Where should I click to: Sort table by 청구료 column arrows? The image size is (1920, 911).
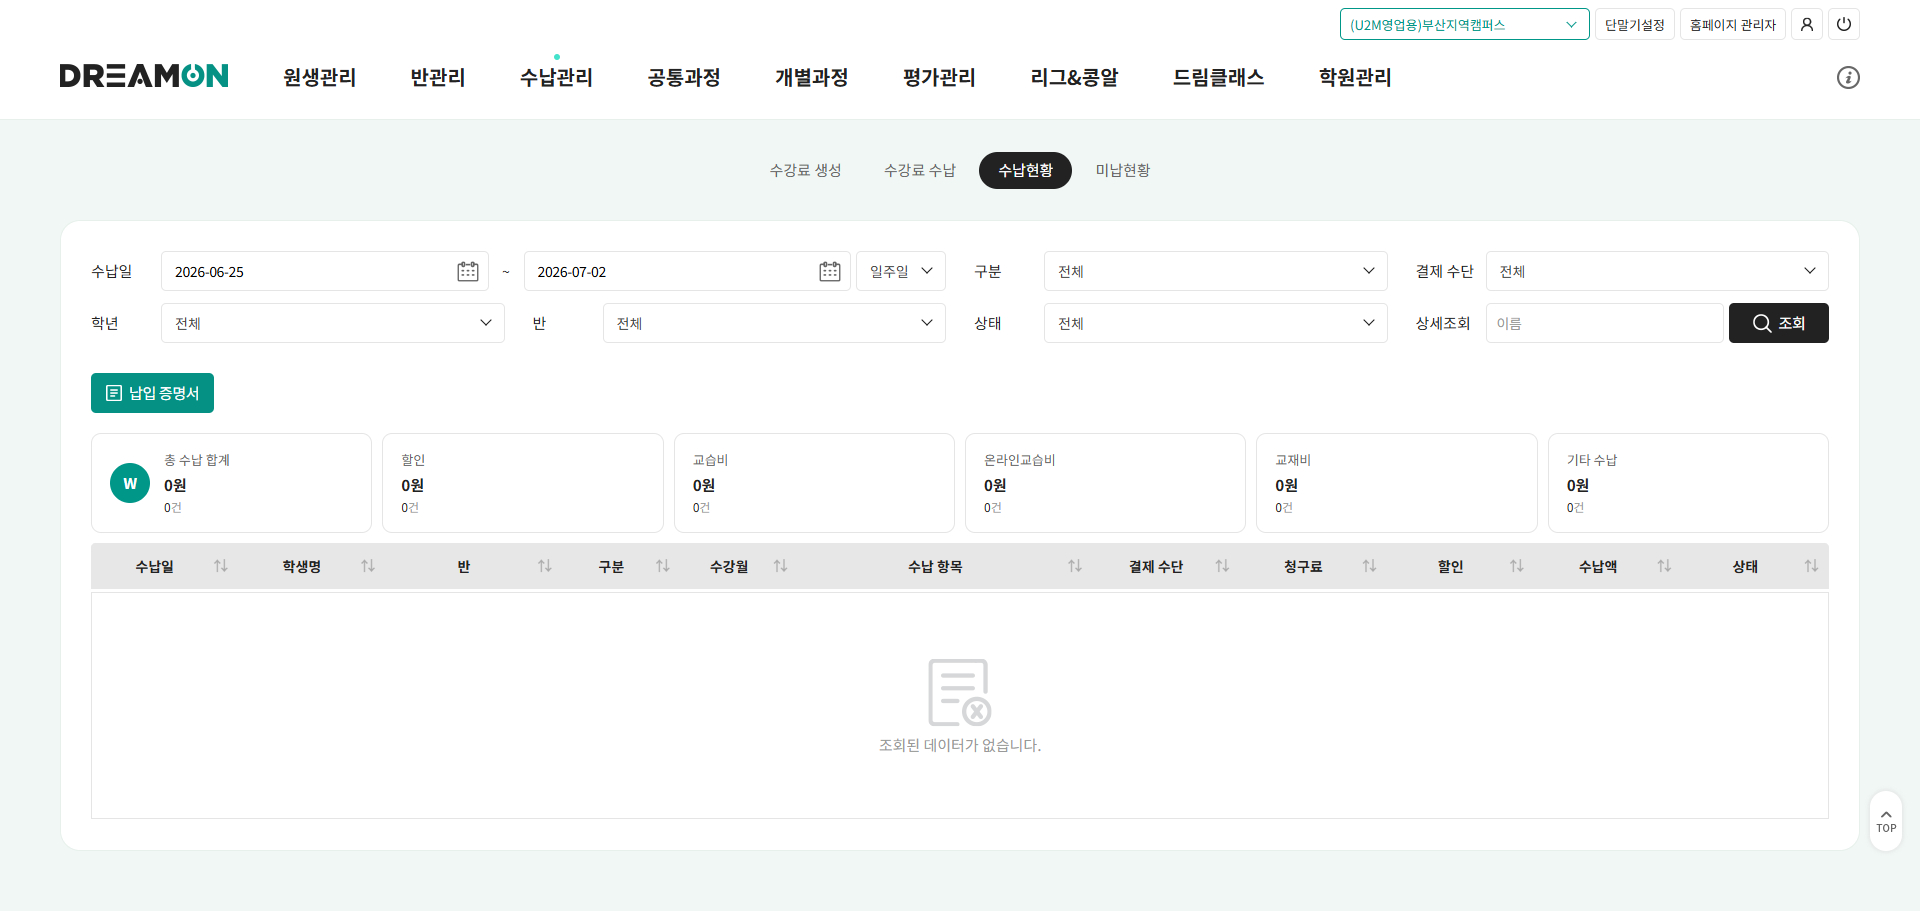tap(1369, 566)
